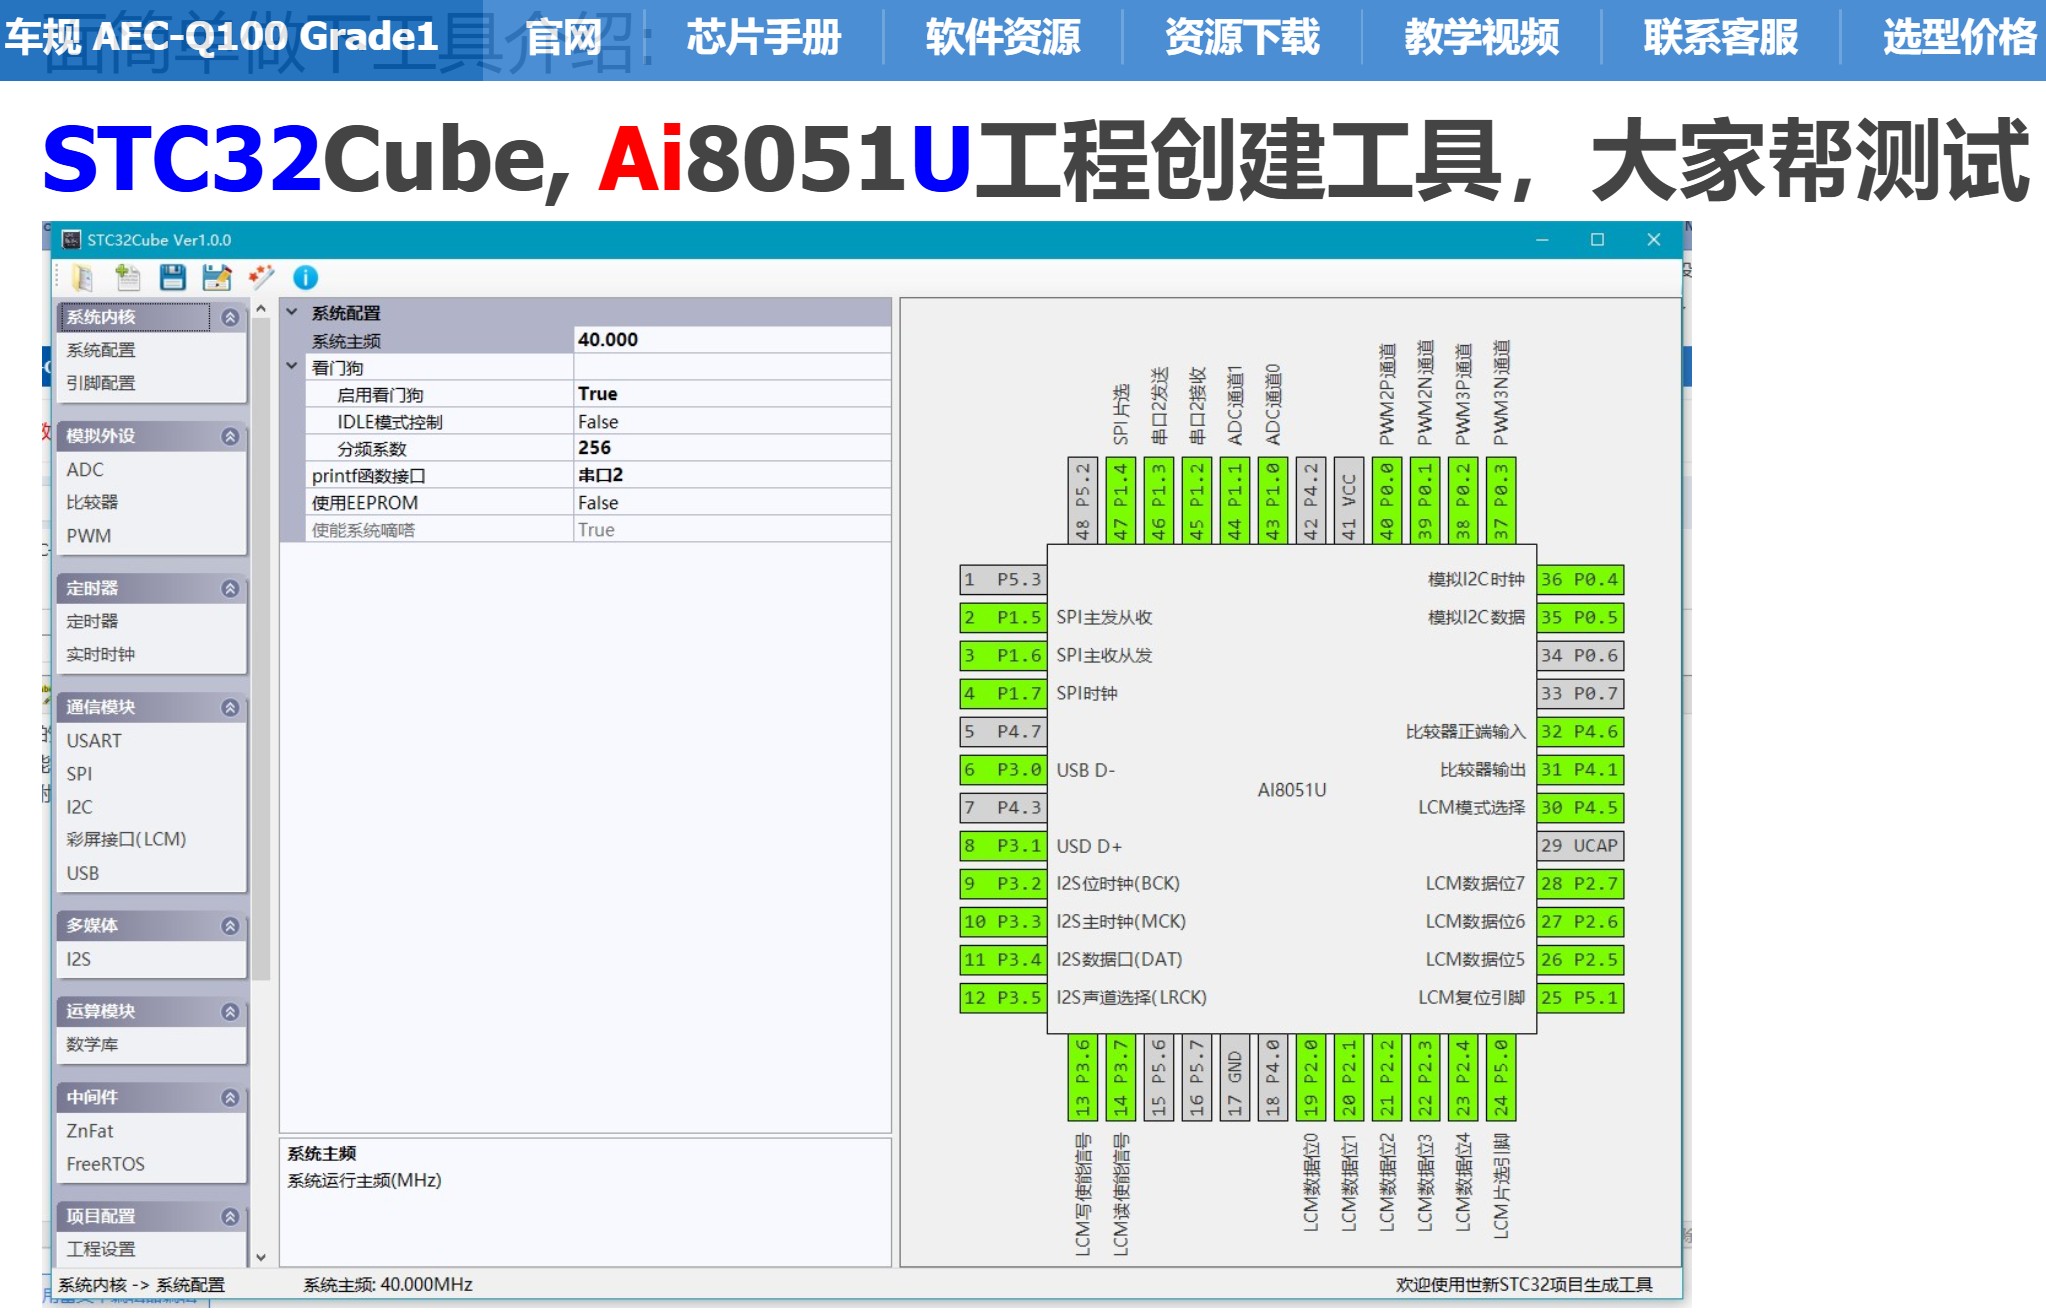Collapse the 项目配置 sidebar group

[x=230, y=1216]
